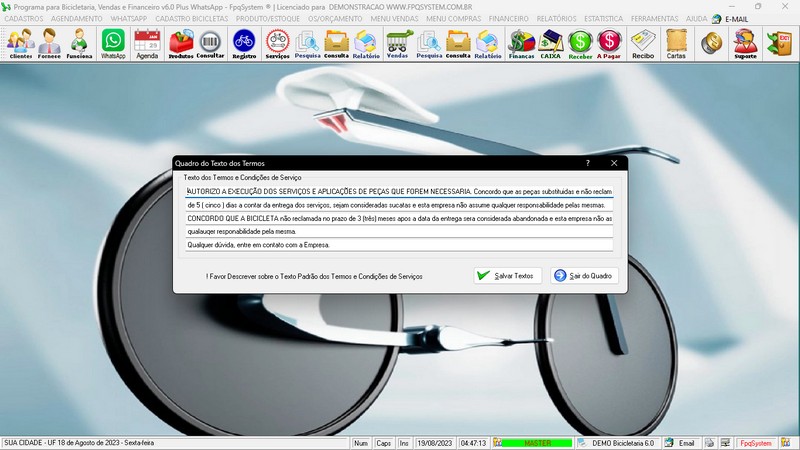Open the MENU VENDAS menu

(394, 19)
